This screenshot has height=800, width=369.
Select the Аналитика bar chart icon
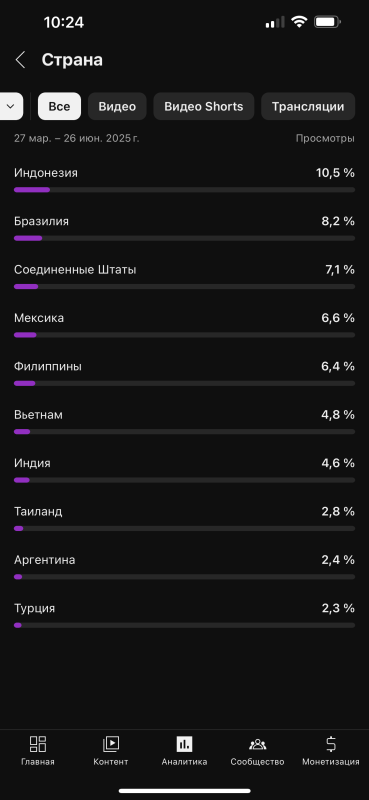pyautogui.click(x=184, y=744)
